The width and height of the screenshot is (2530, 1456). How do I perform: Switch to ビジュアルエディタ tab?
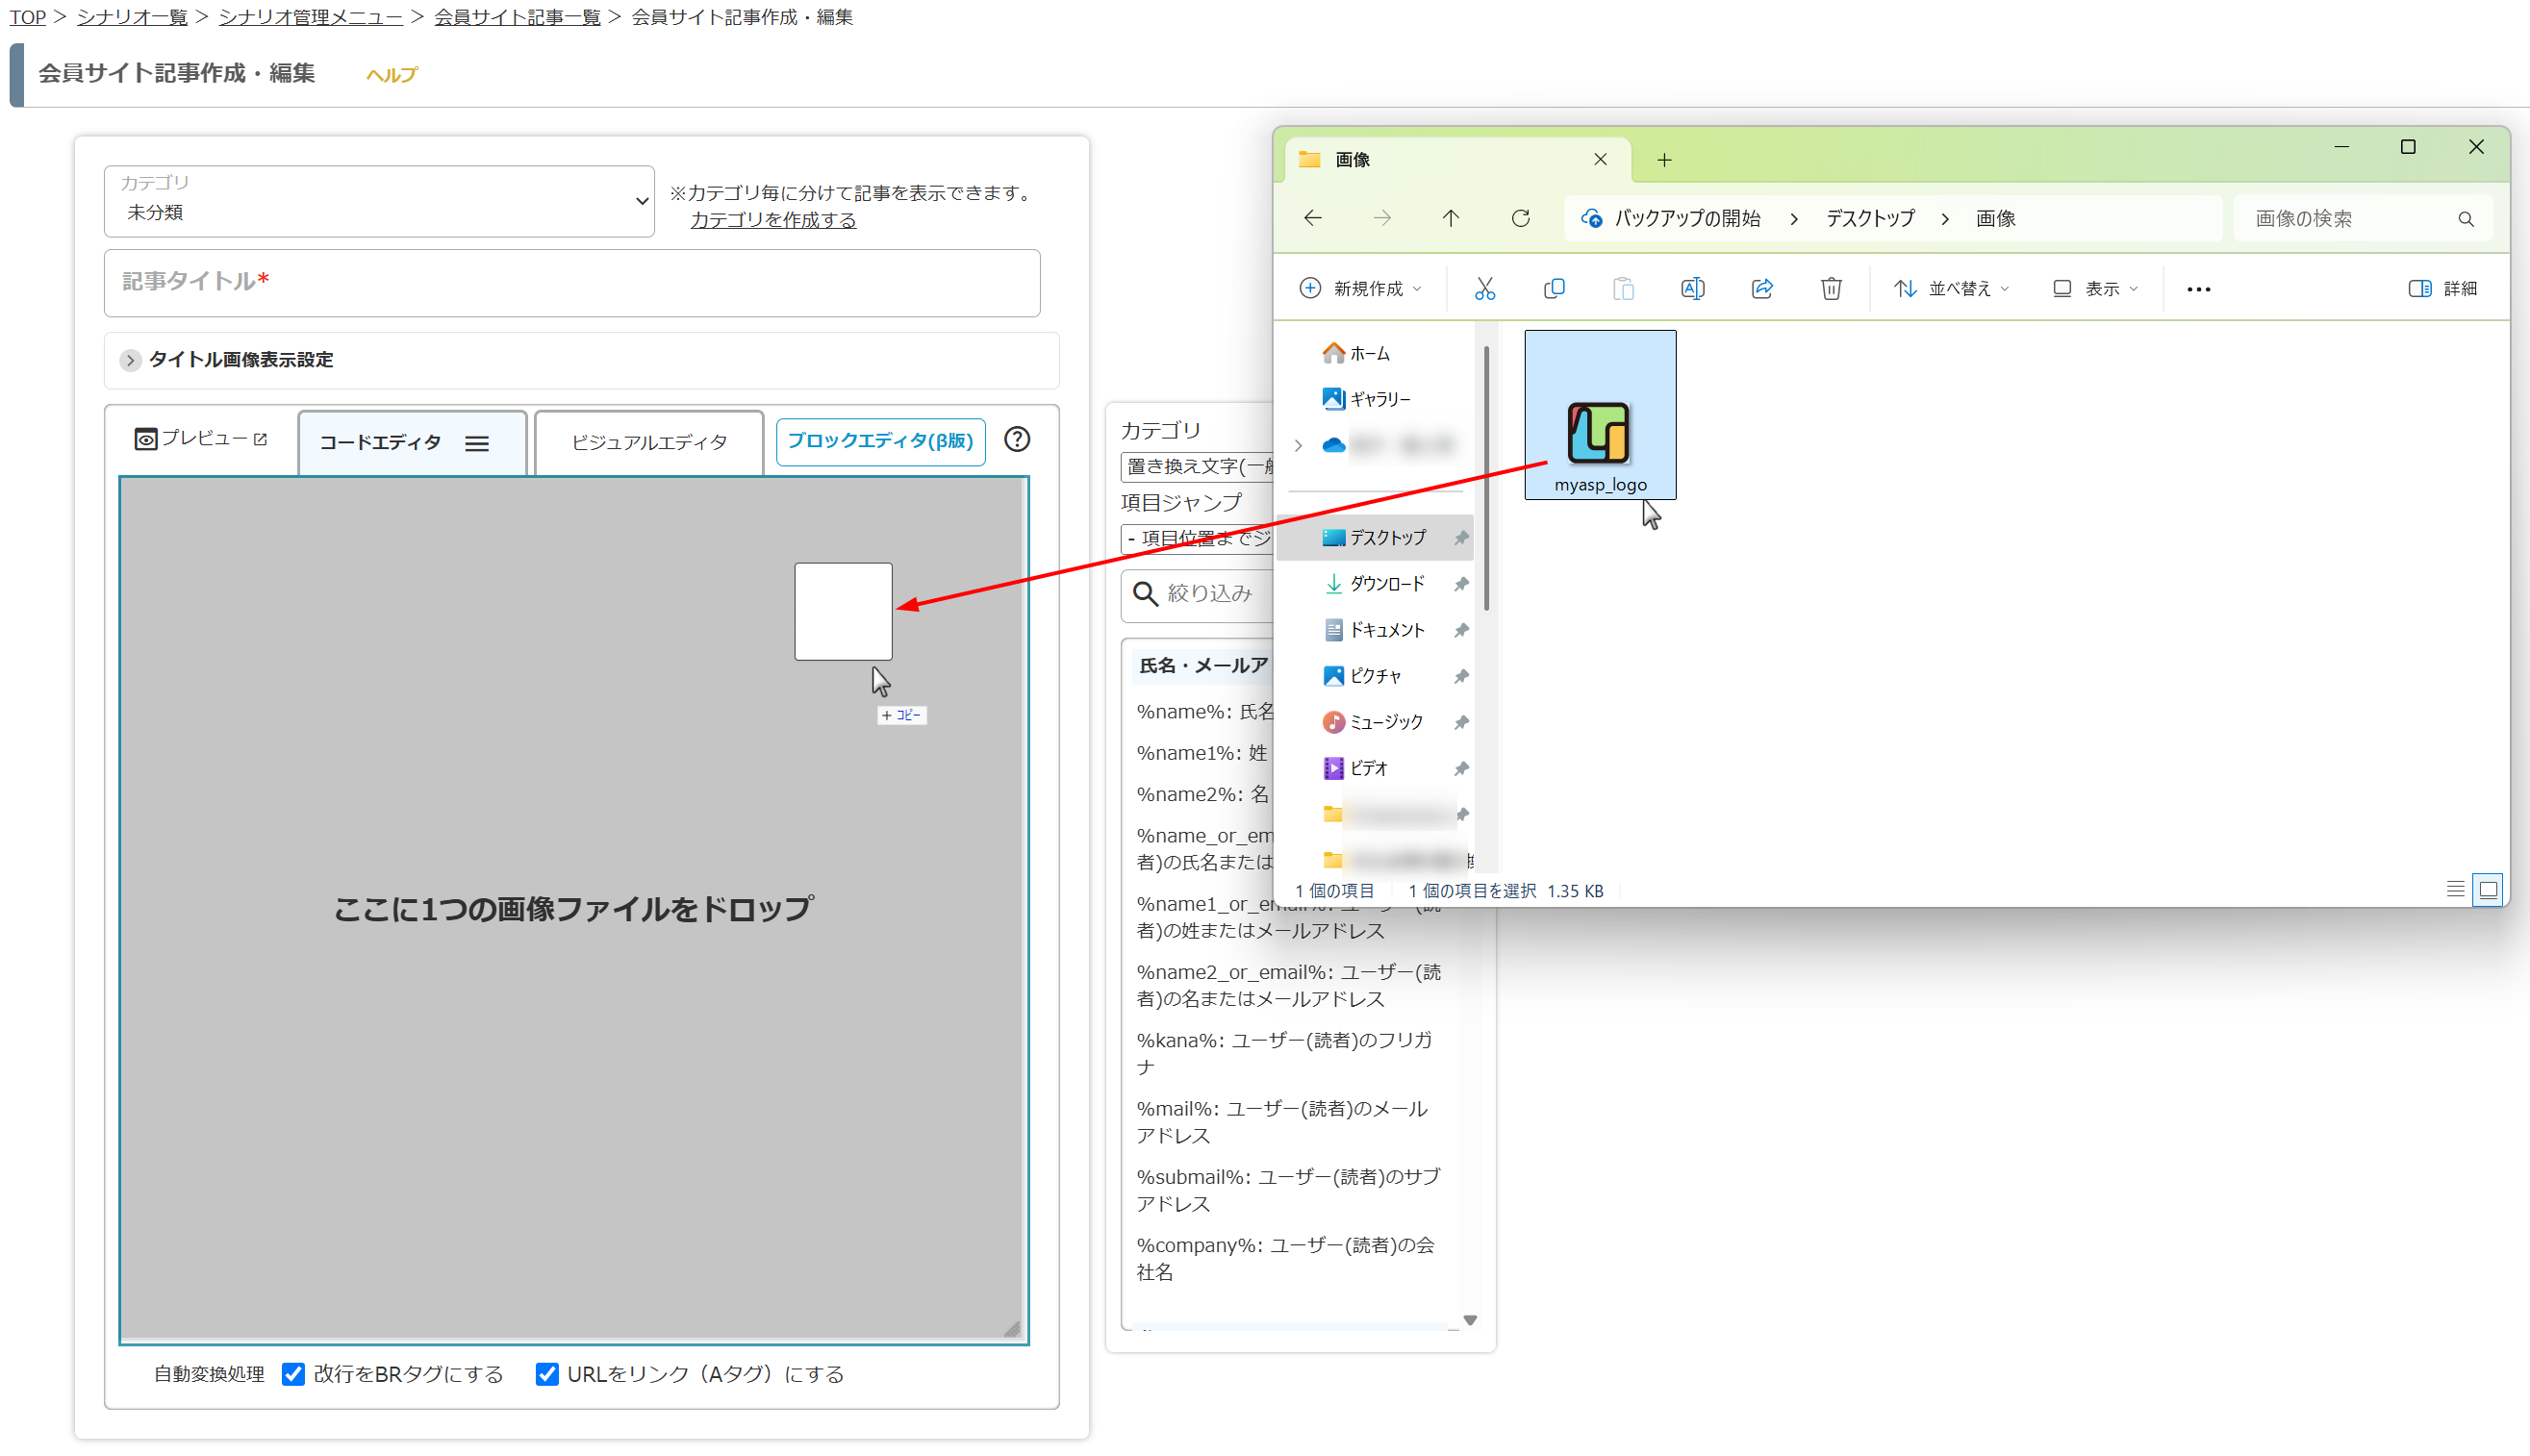point(649,442)
